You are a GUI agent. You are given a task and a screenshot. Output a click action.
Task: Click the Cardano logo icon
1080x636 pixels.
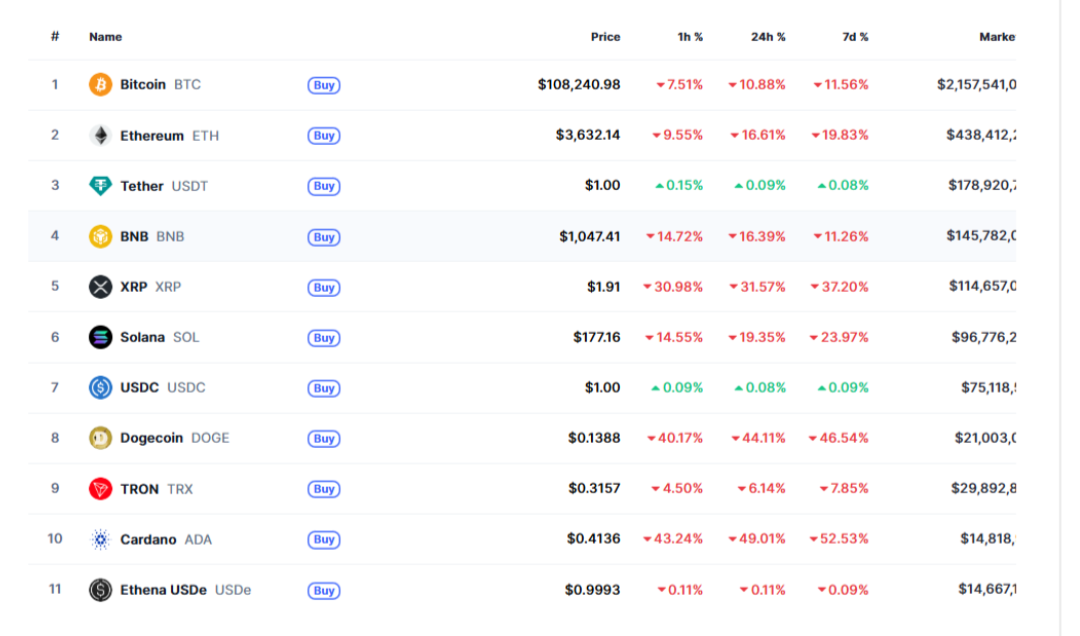(101, 540)
